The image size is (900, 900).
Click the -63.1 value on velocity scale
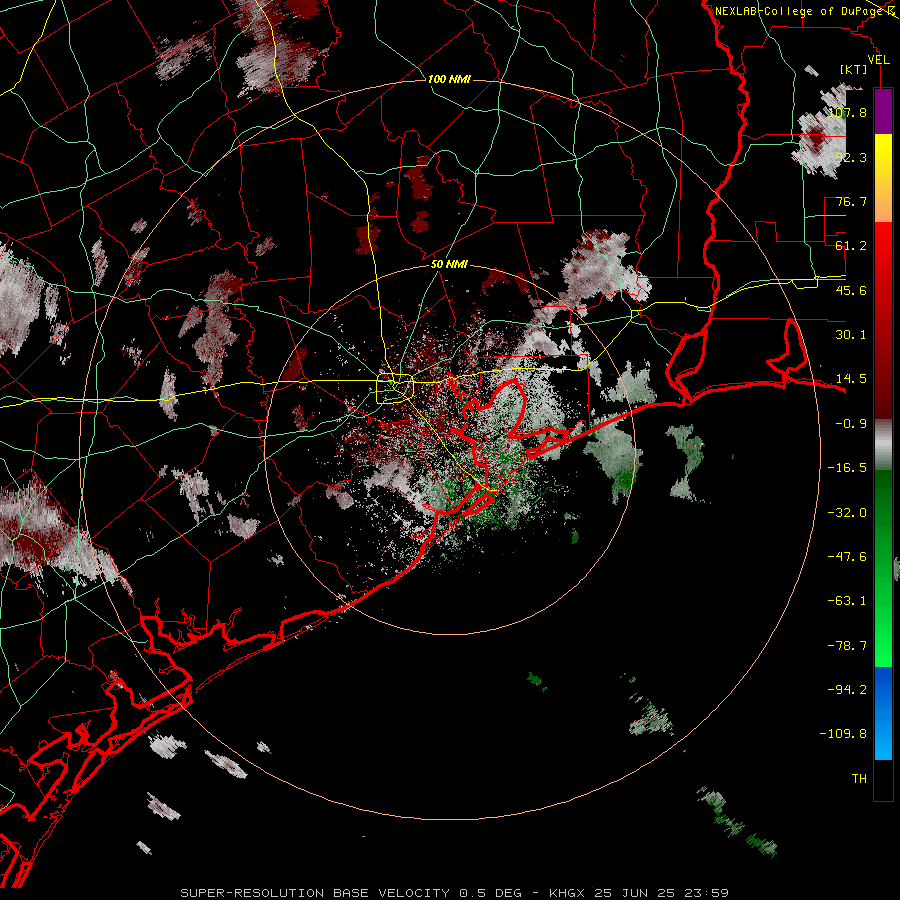point(847,601)
